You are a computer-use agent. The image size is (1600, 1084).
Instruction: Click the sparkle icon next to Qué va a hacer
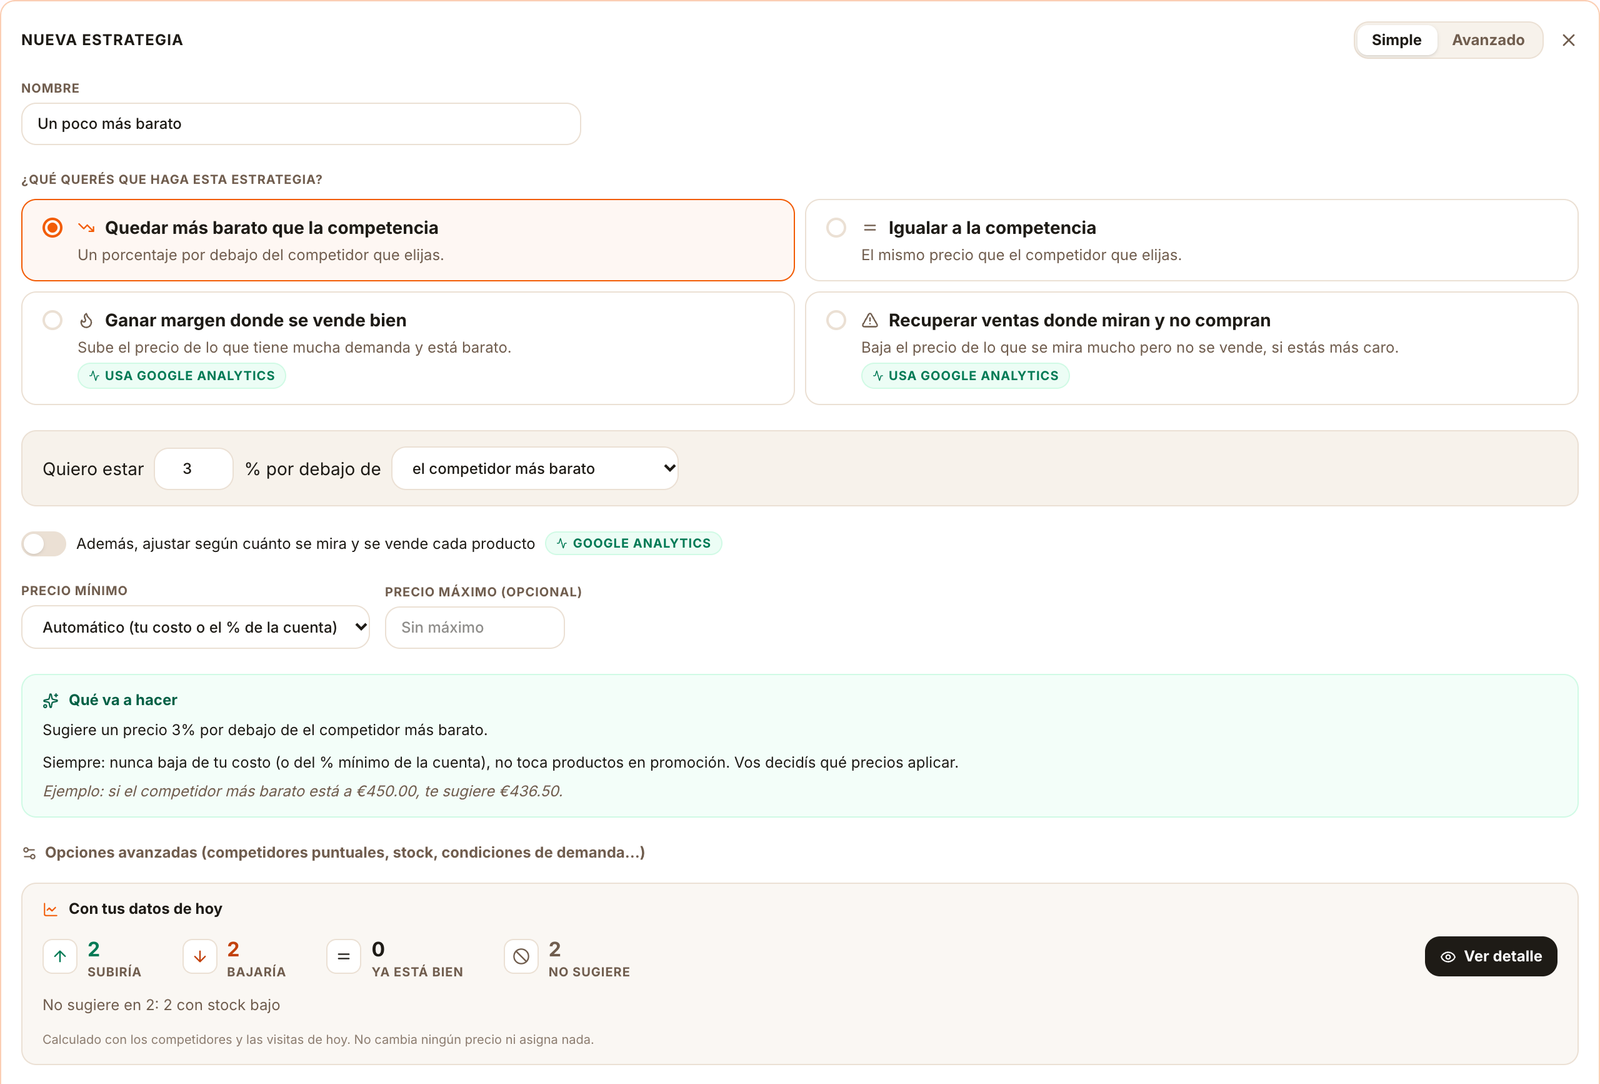coord(51,700)
